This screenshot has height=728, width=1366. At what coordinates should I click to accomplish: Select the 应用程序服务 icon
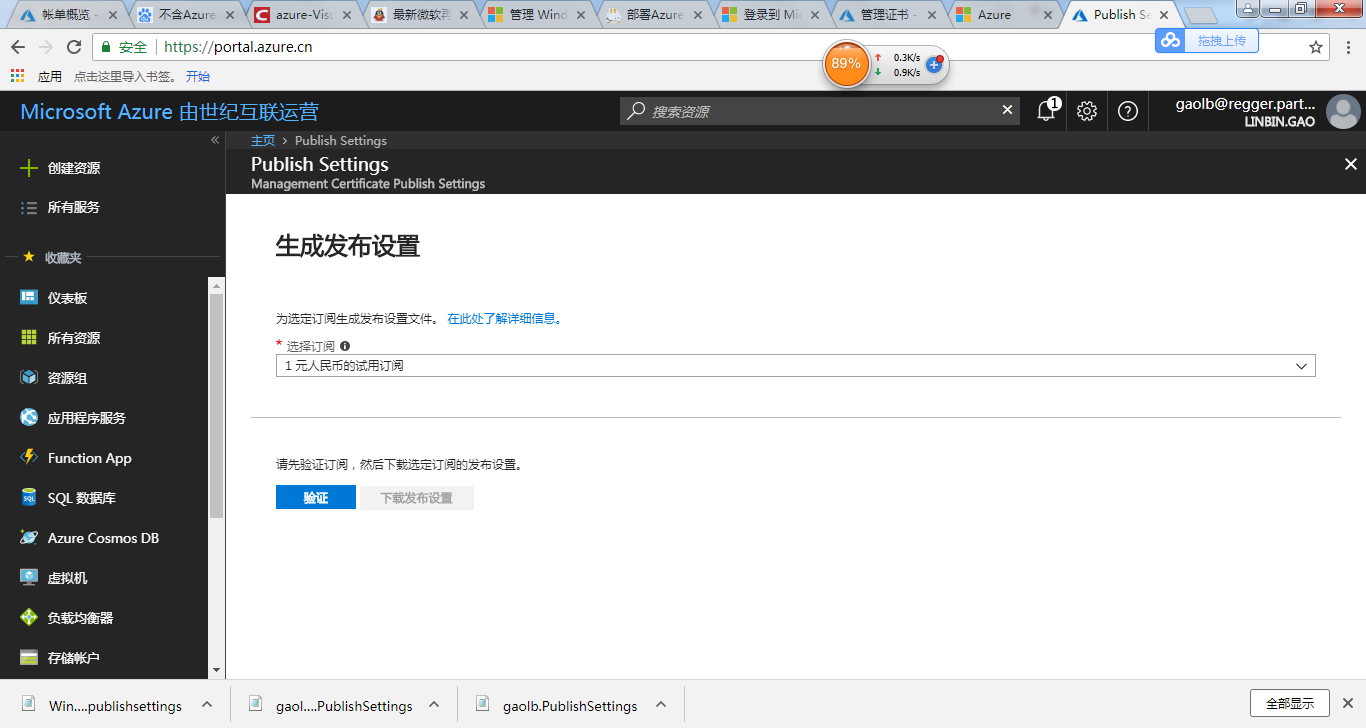pyautogui.click(x=29, y=418)
